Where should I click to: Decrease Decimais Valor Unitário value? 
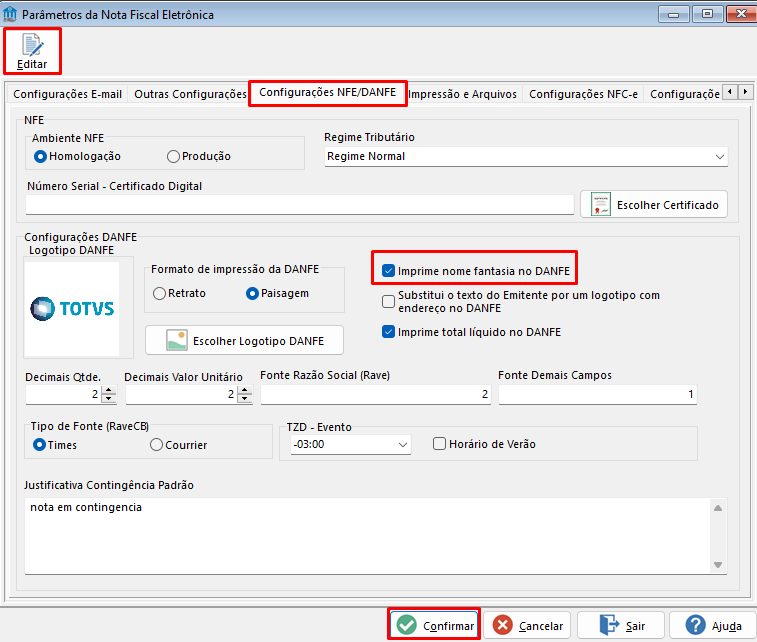pos(245,398)
